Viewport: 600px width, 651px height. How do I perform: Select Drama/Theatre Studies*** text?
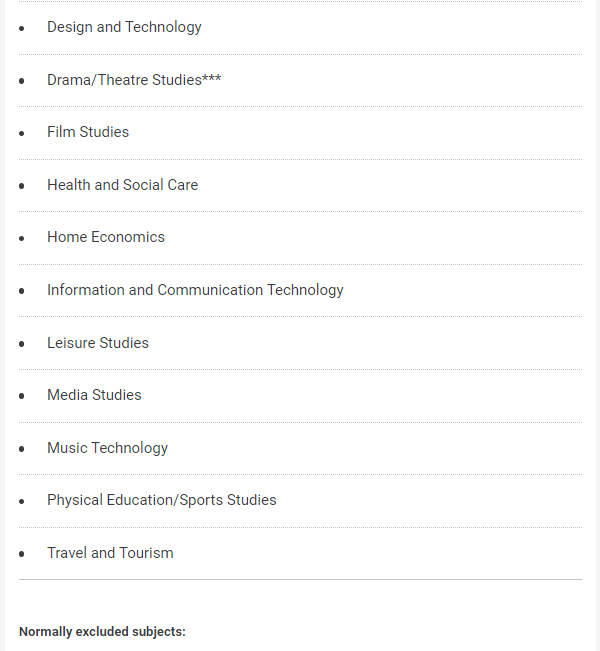[134, 80]
